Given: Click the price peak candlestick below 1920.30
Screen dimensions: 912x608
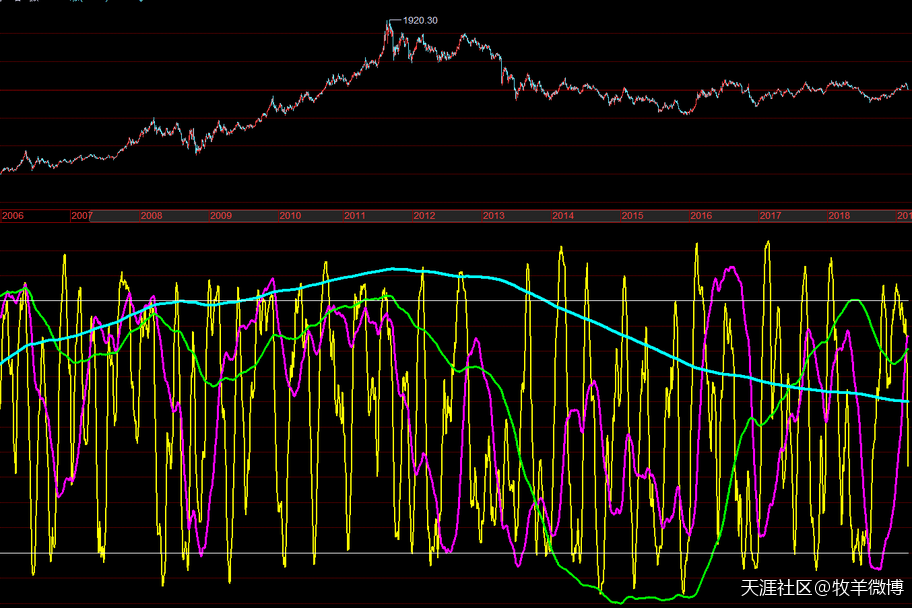Looking at the screenshot, I should tap(389, 27).
